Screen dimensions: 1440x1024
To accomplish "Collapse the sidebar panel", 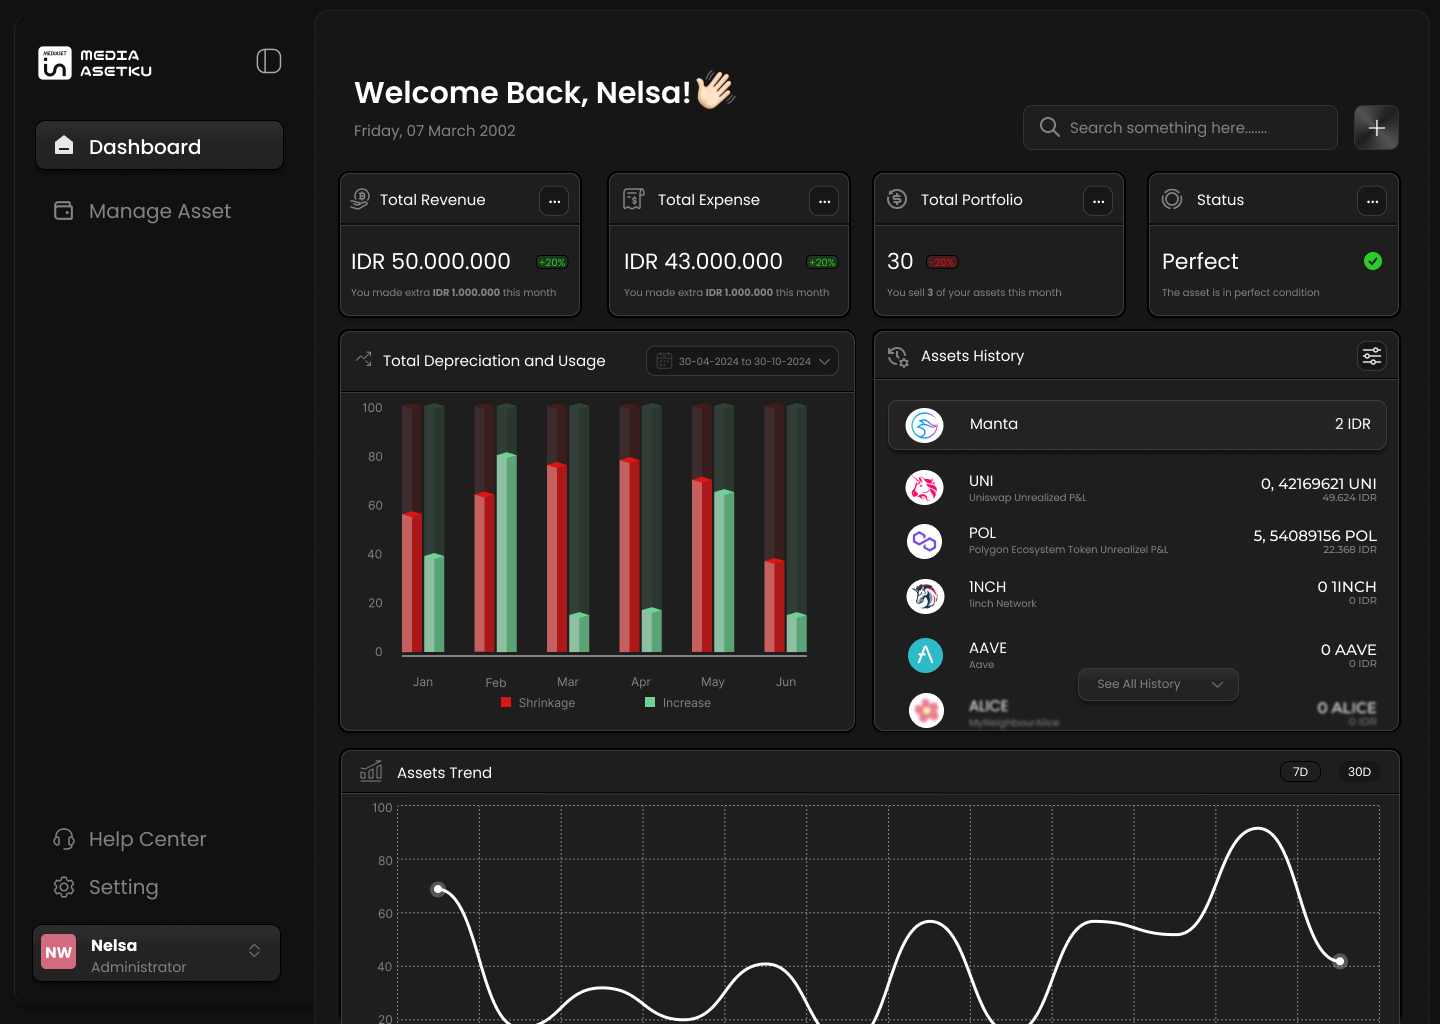I will tap(268, 61).
